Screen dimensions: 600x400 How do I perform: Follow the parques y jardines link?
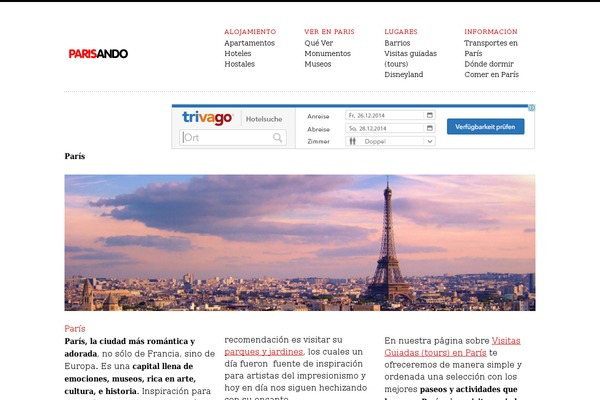click(x=264, y=351)
